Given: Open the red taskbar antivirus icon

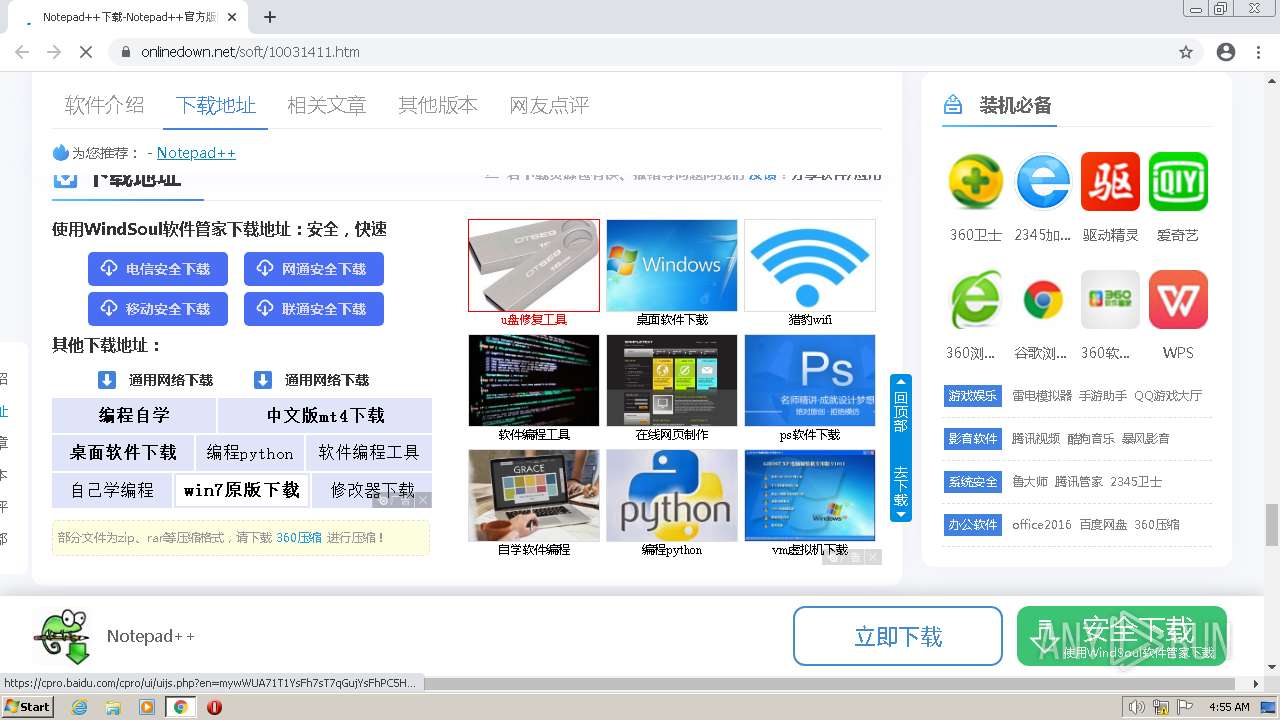Looking at the screenshot, I should tap(214, 707).
